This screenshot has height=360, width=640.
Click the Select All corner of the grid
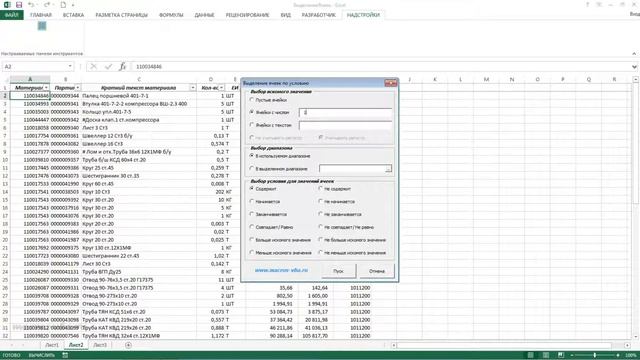[4, 79]
